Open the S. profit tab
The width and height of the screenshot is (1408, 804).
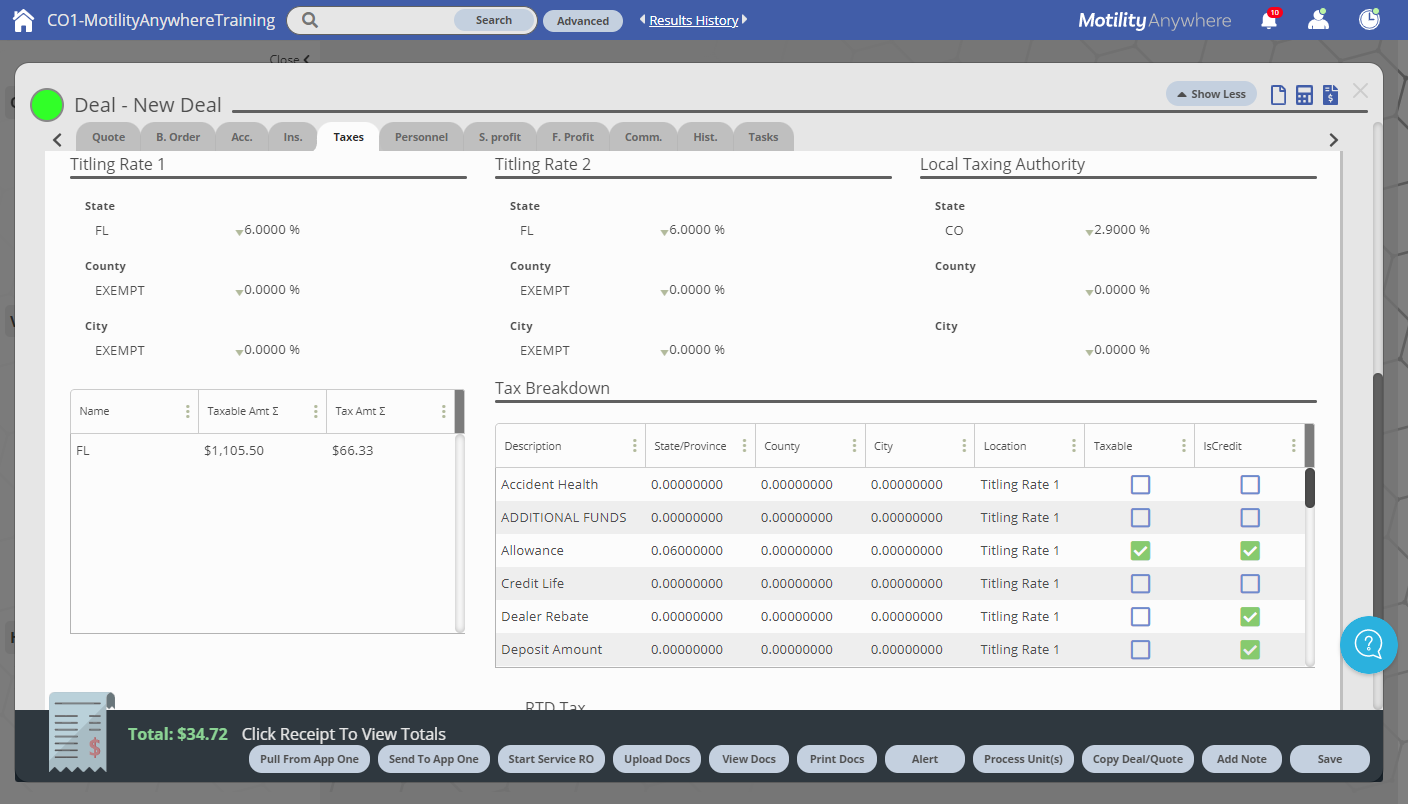500,137
